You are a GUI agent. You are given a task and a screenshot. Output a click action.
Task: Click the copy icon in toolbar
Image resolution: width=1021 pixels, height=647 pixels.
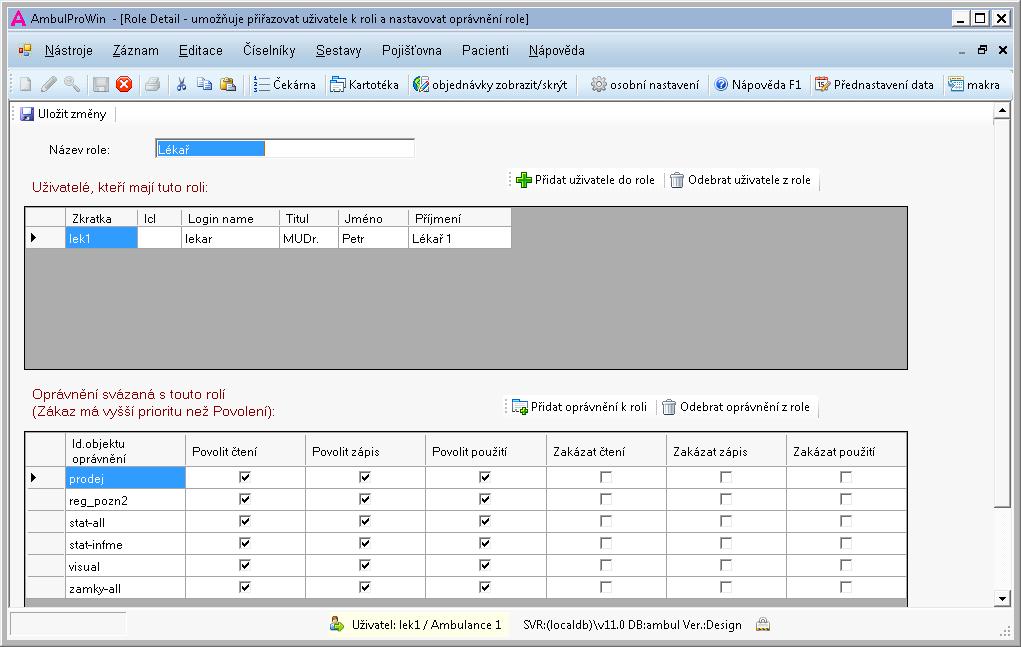204,84
